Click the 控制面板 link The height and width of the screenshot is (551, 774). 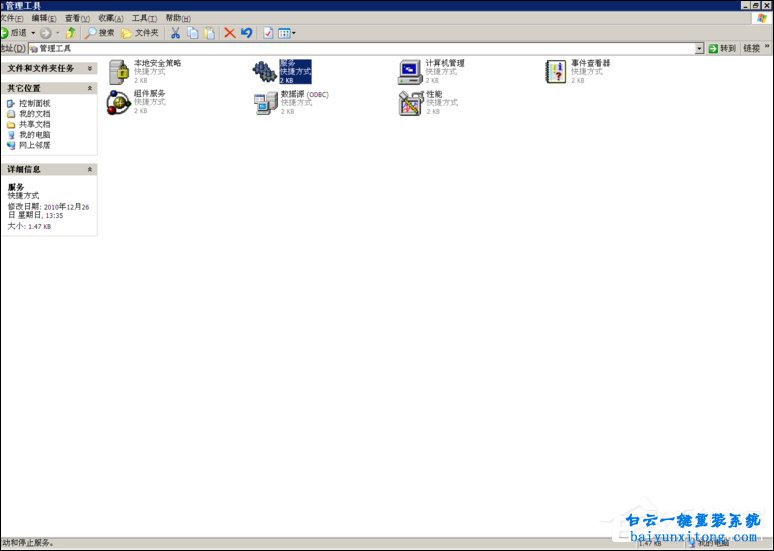pos(34,104)
